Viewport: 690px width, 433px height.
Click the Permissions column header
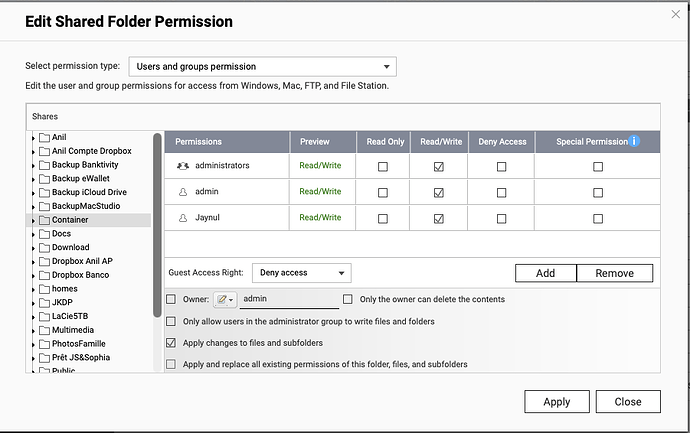(227, 142)
